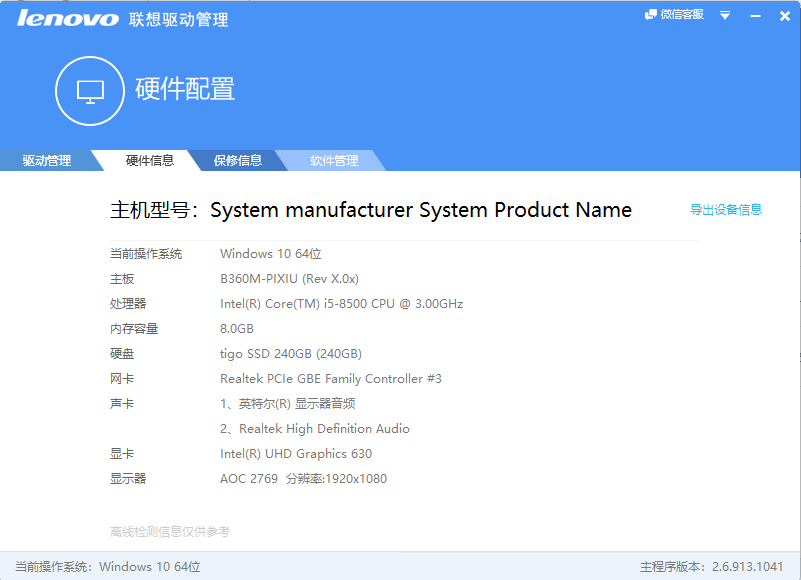Click the 网卡 row label
The height and width of the screenshot is (580, 801).
(122, 379)
